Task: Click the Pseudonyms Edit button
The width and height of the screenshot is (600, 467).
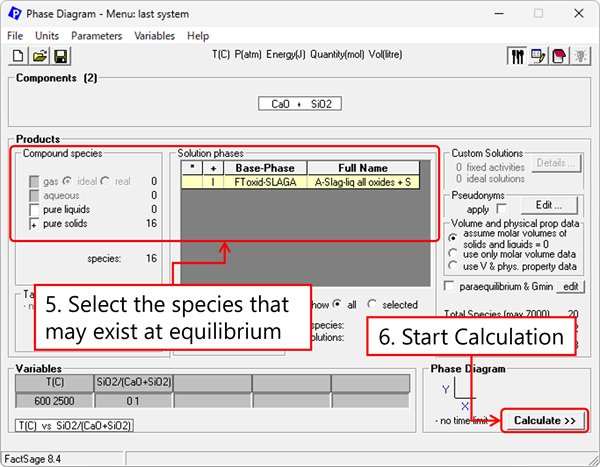Action: [x=549, y=205]
